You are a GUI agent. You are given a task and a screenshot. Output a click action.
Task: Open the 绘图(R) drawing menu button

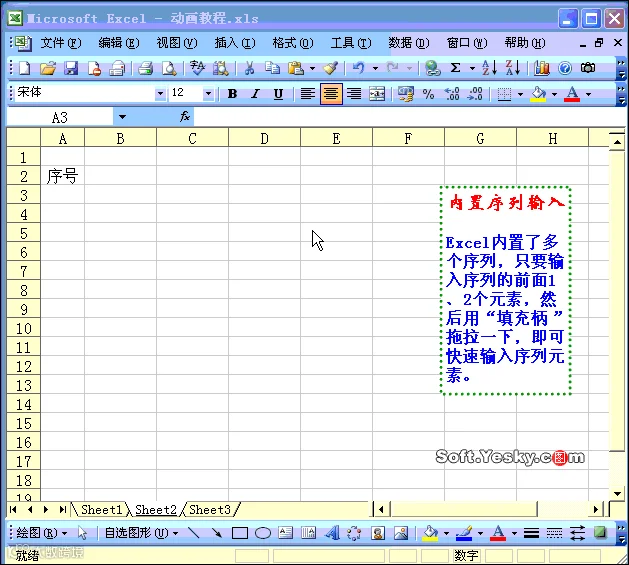click(42, 533)
